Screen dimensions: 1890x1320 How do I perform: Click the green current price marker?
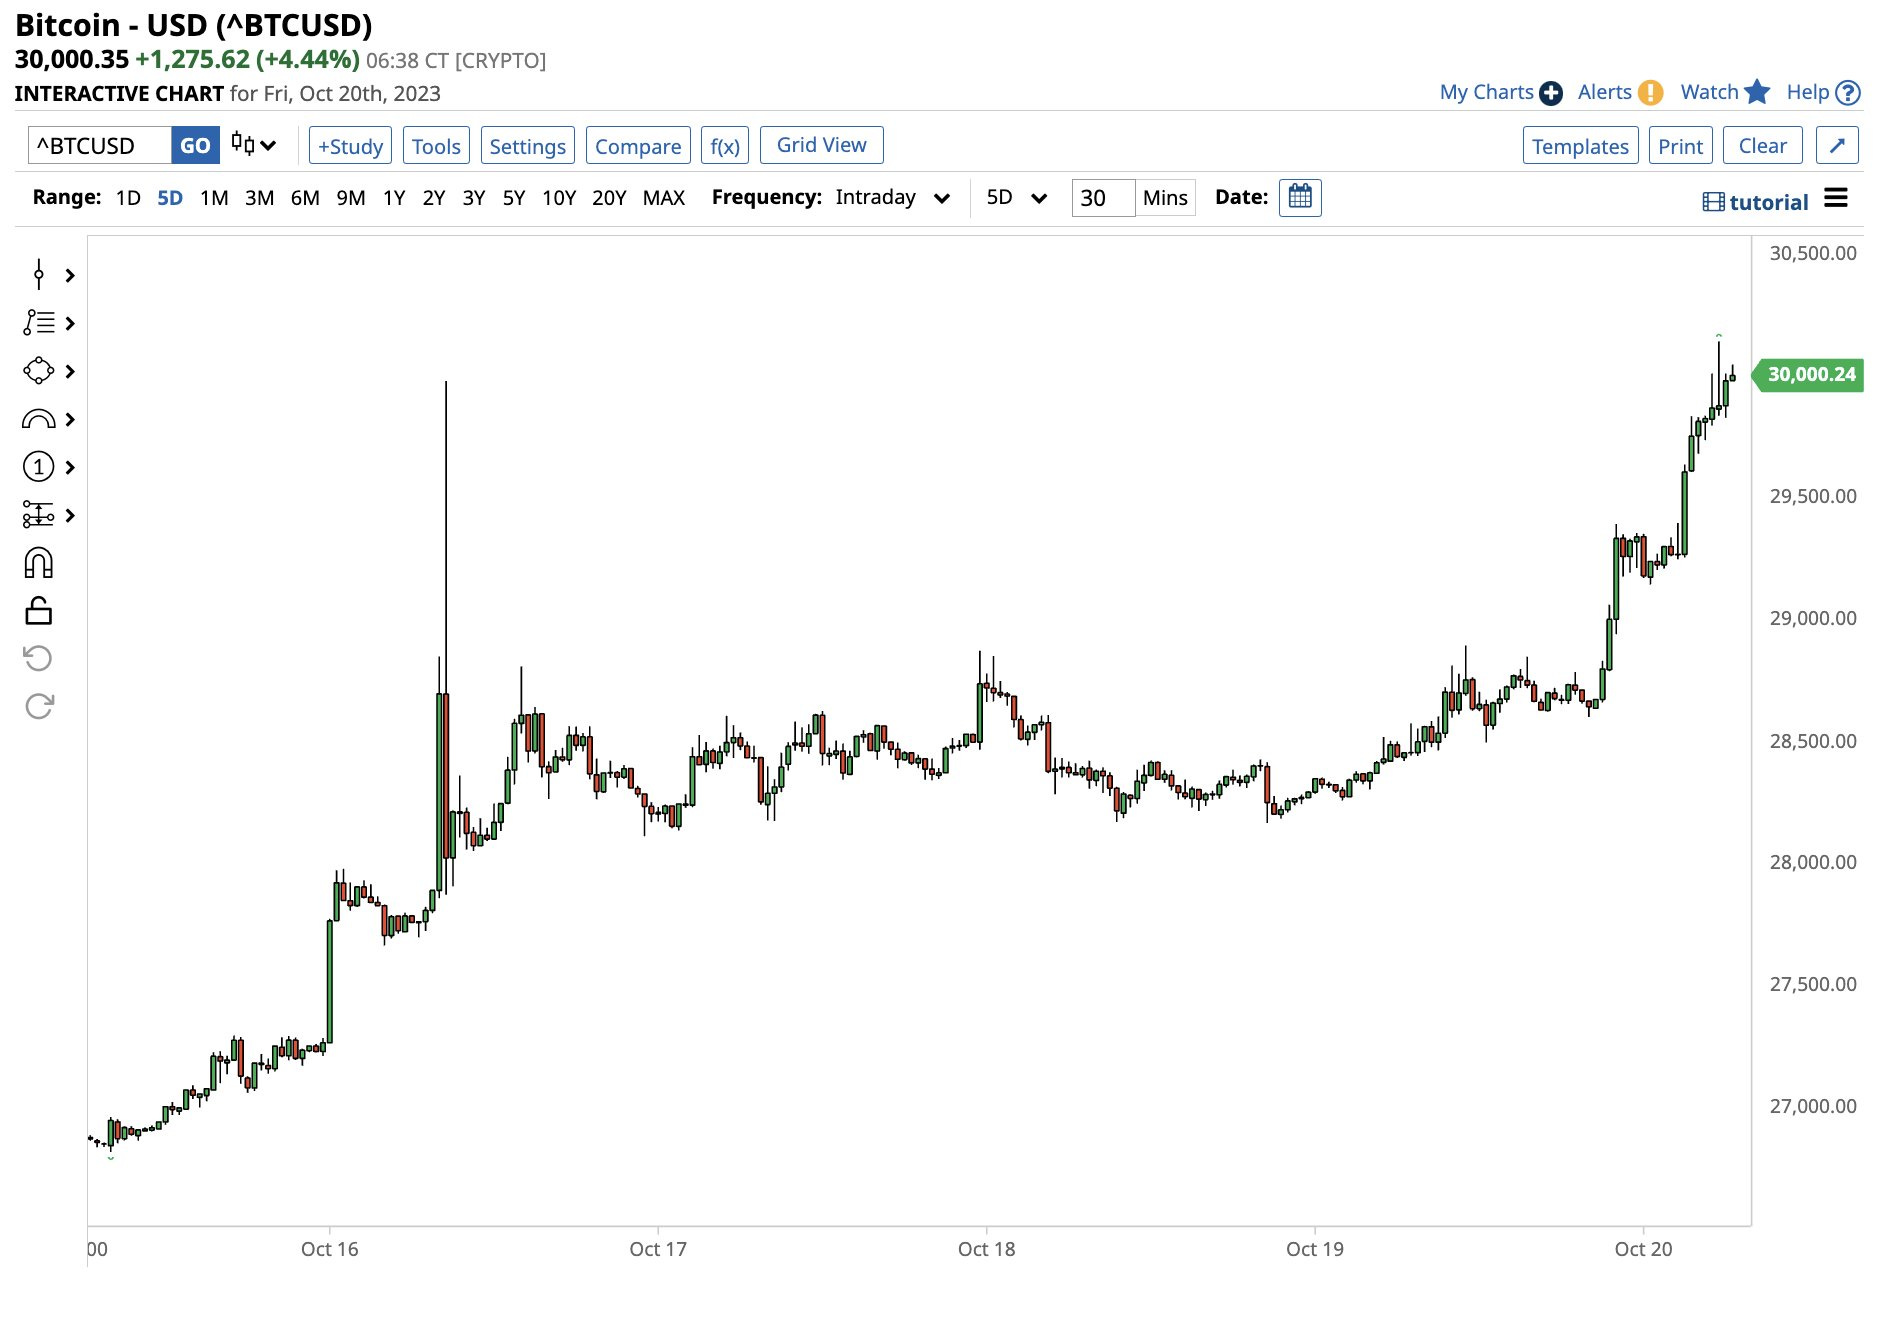(x=1810, y=375)
